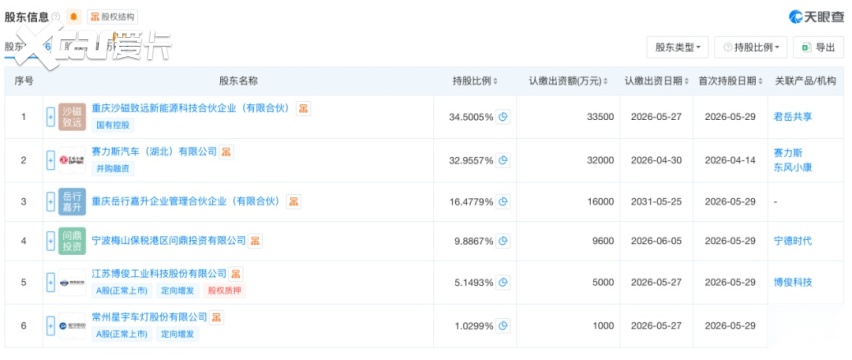
Task: Open the 持股比例 dropdown filter
Action: (x=751, y=47)
